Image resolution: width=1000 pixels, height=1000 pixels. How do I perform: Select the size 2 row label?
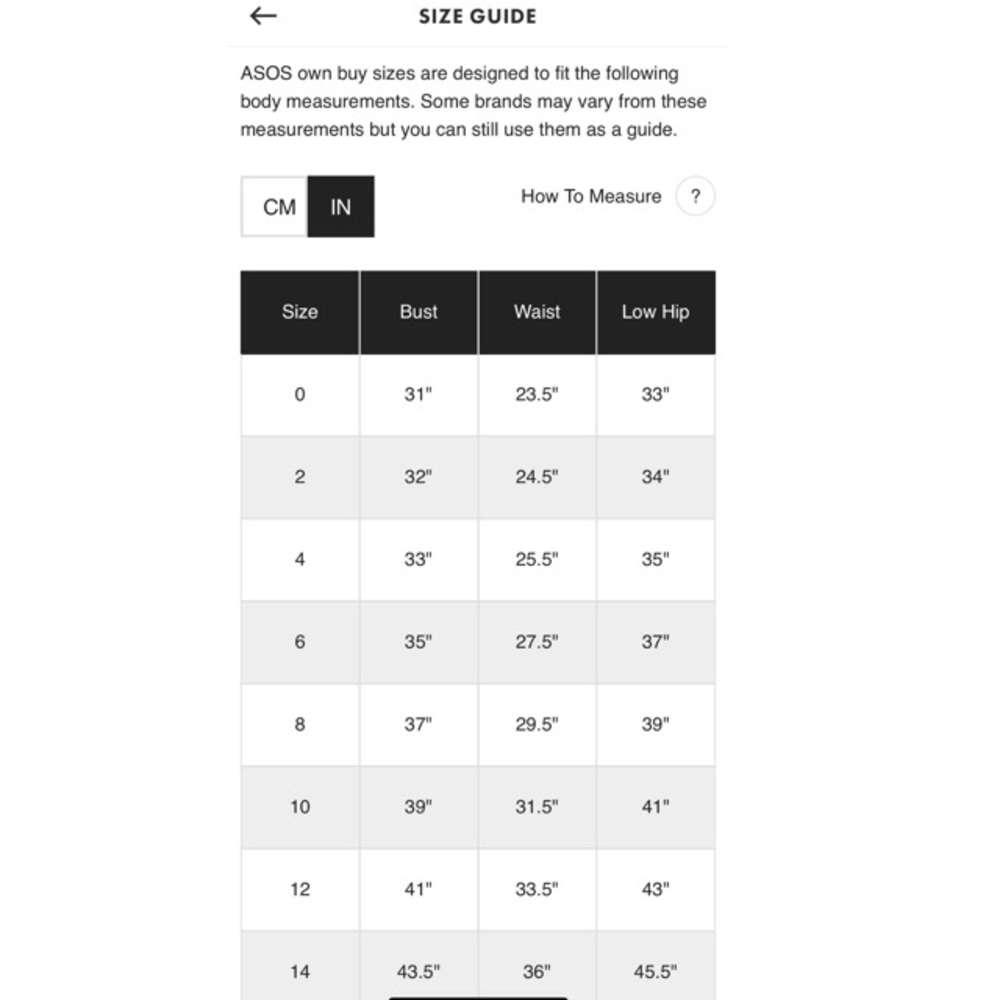[x=299, y=477]
